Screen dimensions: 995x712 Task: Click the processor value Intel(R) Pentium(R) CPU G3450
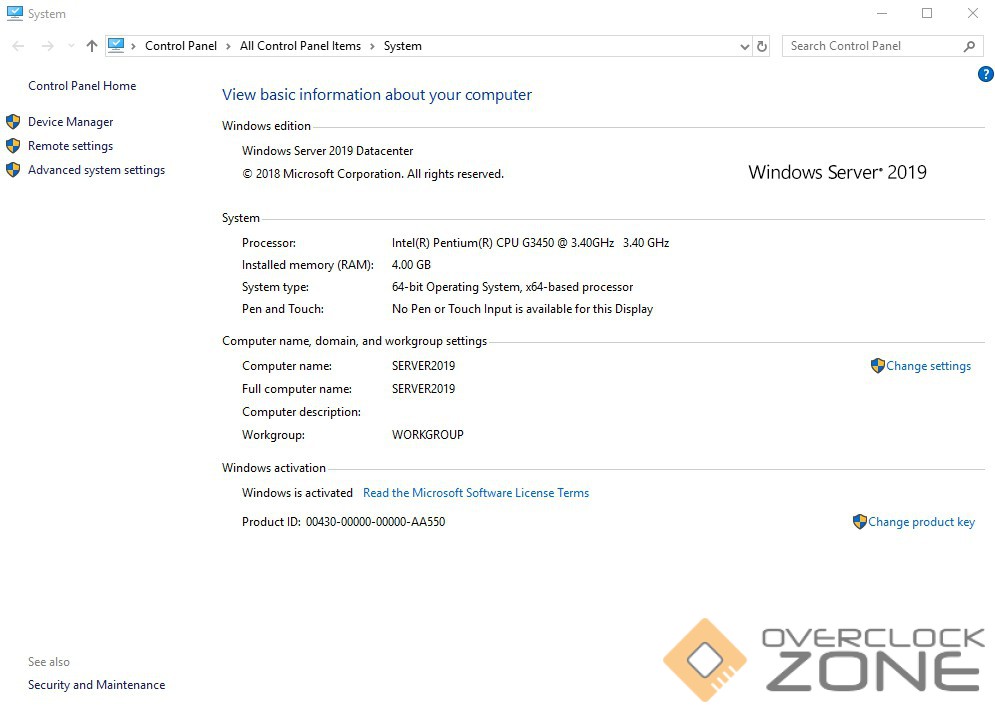tap(530, 243)
